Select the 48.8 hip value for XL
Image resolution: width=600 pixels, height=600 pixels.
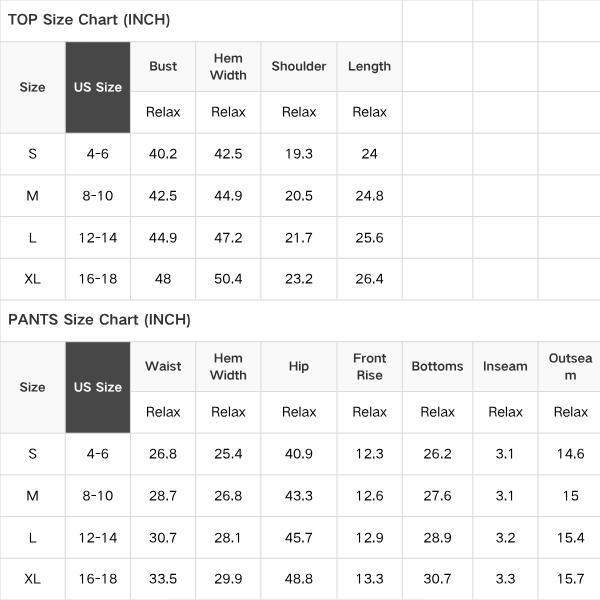pos(299,579)
